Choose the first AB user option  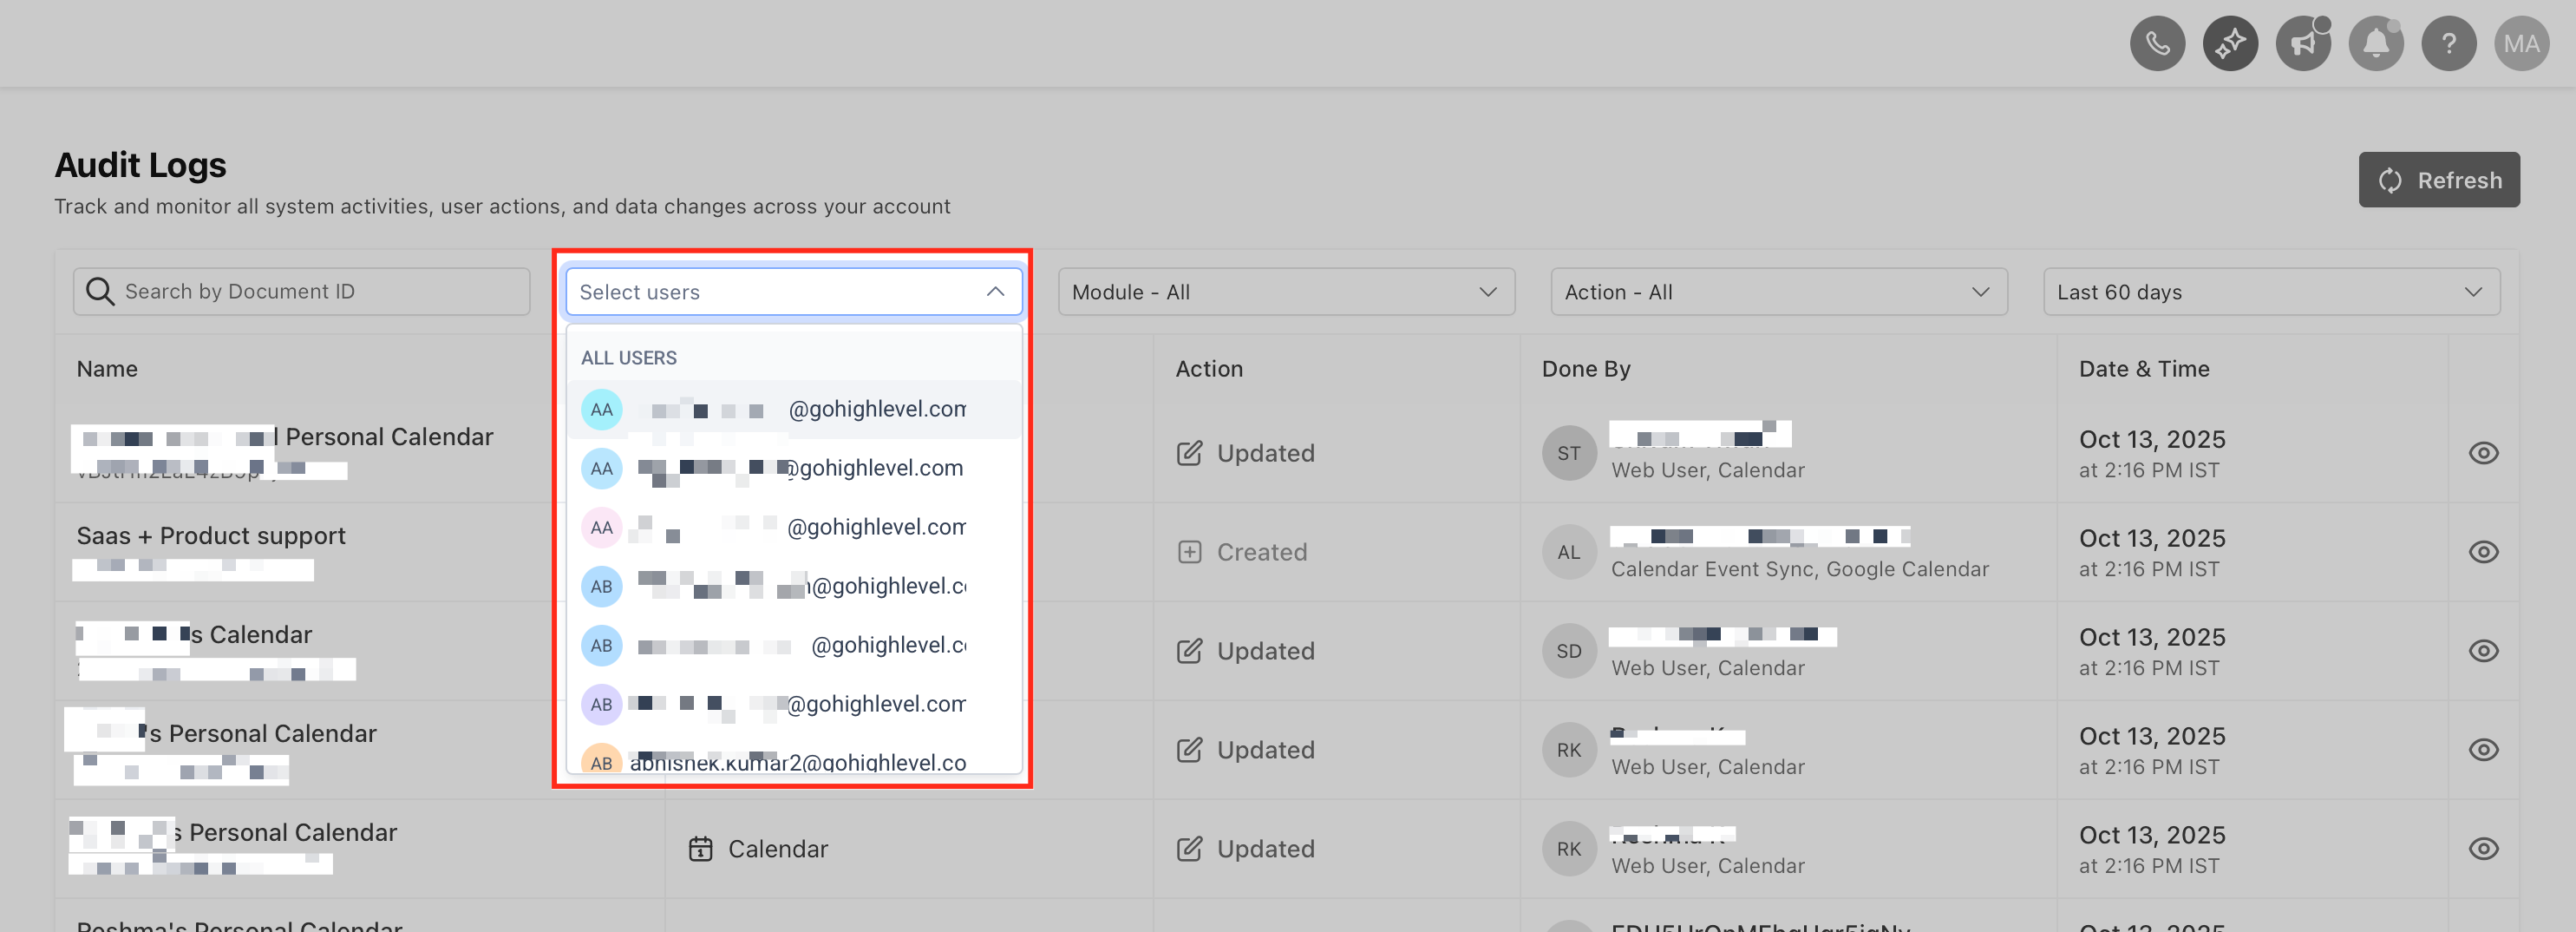coord(794,587)
